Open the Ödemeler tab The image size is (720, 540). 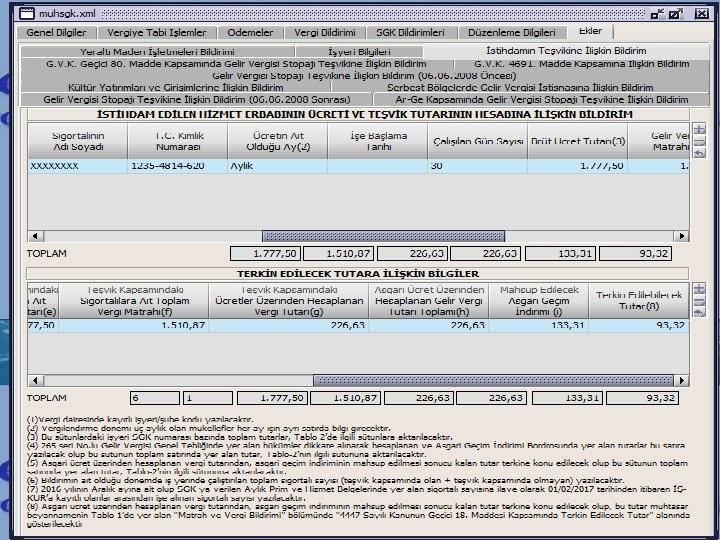click(x=250, y=33)
